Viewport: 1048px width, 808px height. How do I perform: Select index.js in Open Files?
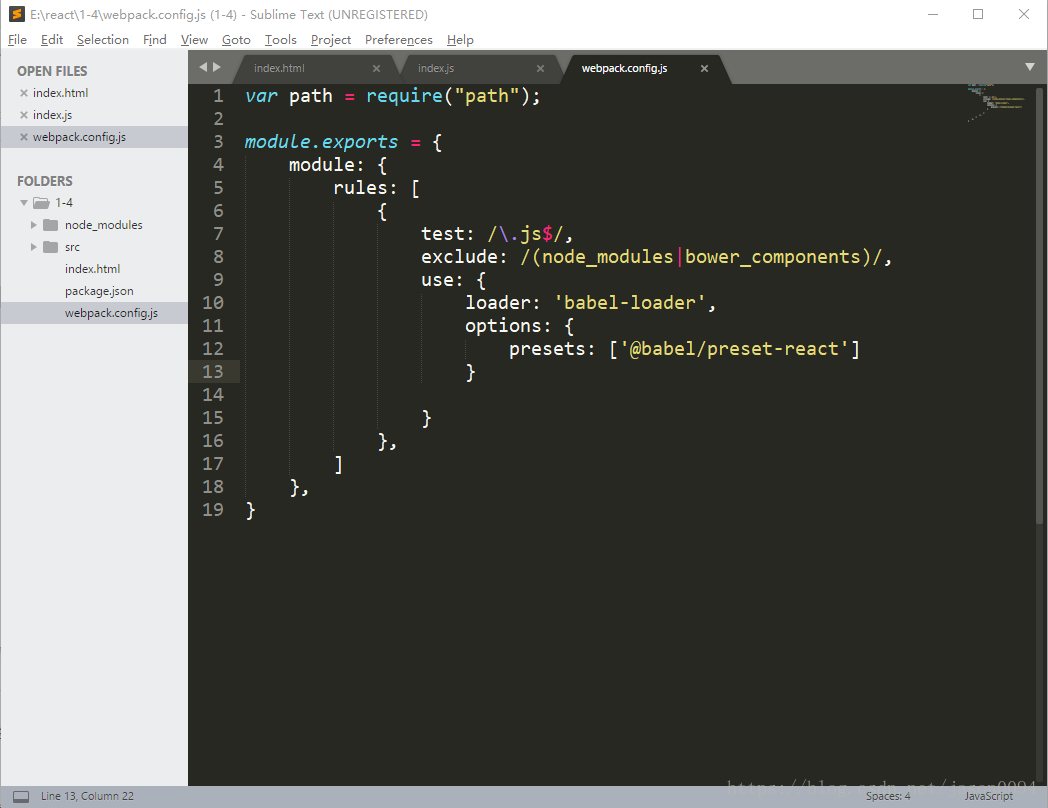[52, 115]
